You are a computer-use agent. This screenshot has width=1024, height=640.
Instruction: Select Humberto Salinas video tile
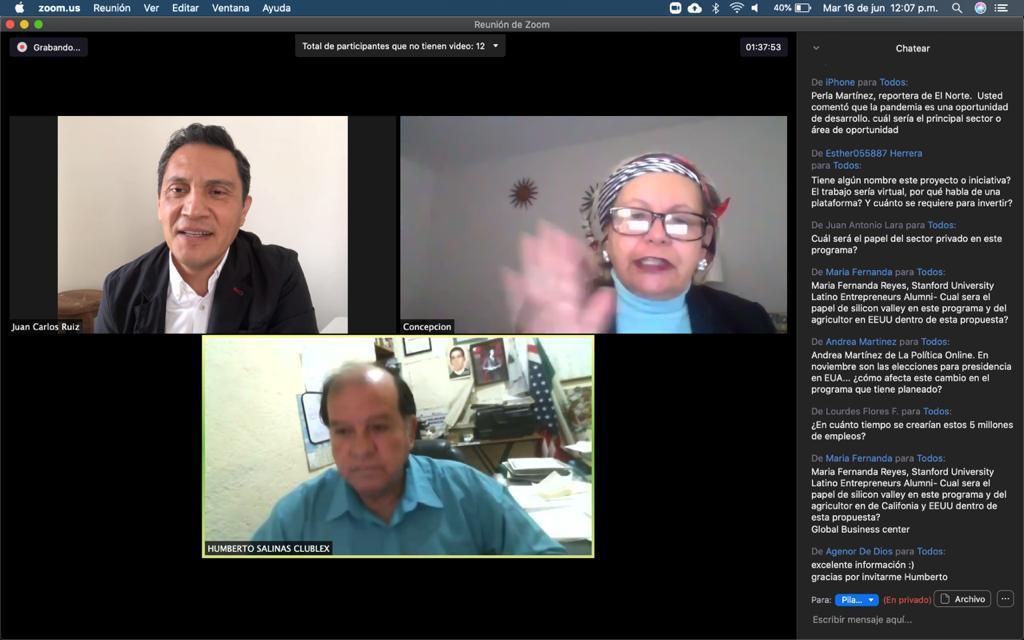point(398,446)
